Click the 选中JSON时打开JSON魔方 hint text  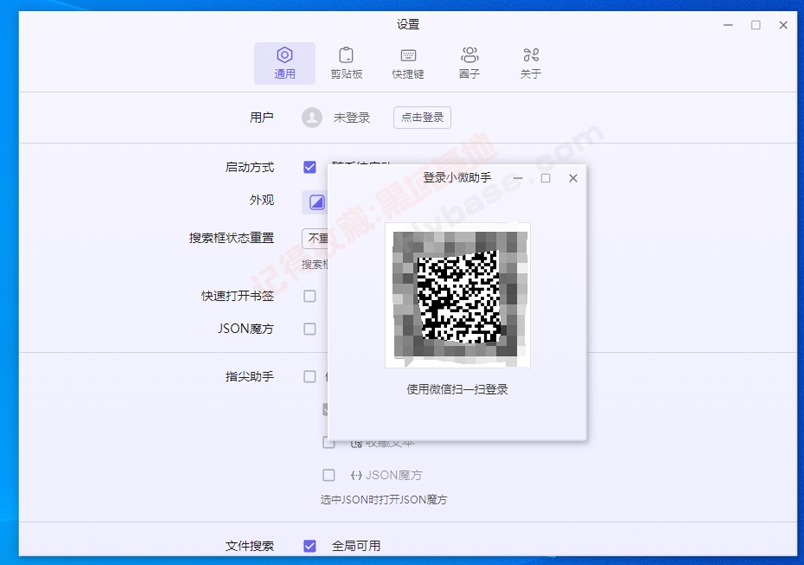coord(384,500)
